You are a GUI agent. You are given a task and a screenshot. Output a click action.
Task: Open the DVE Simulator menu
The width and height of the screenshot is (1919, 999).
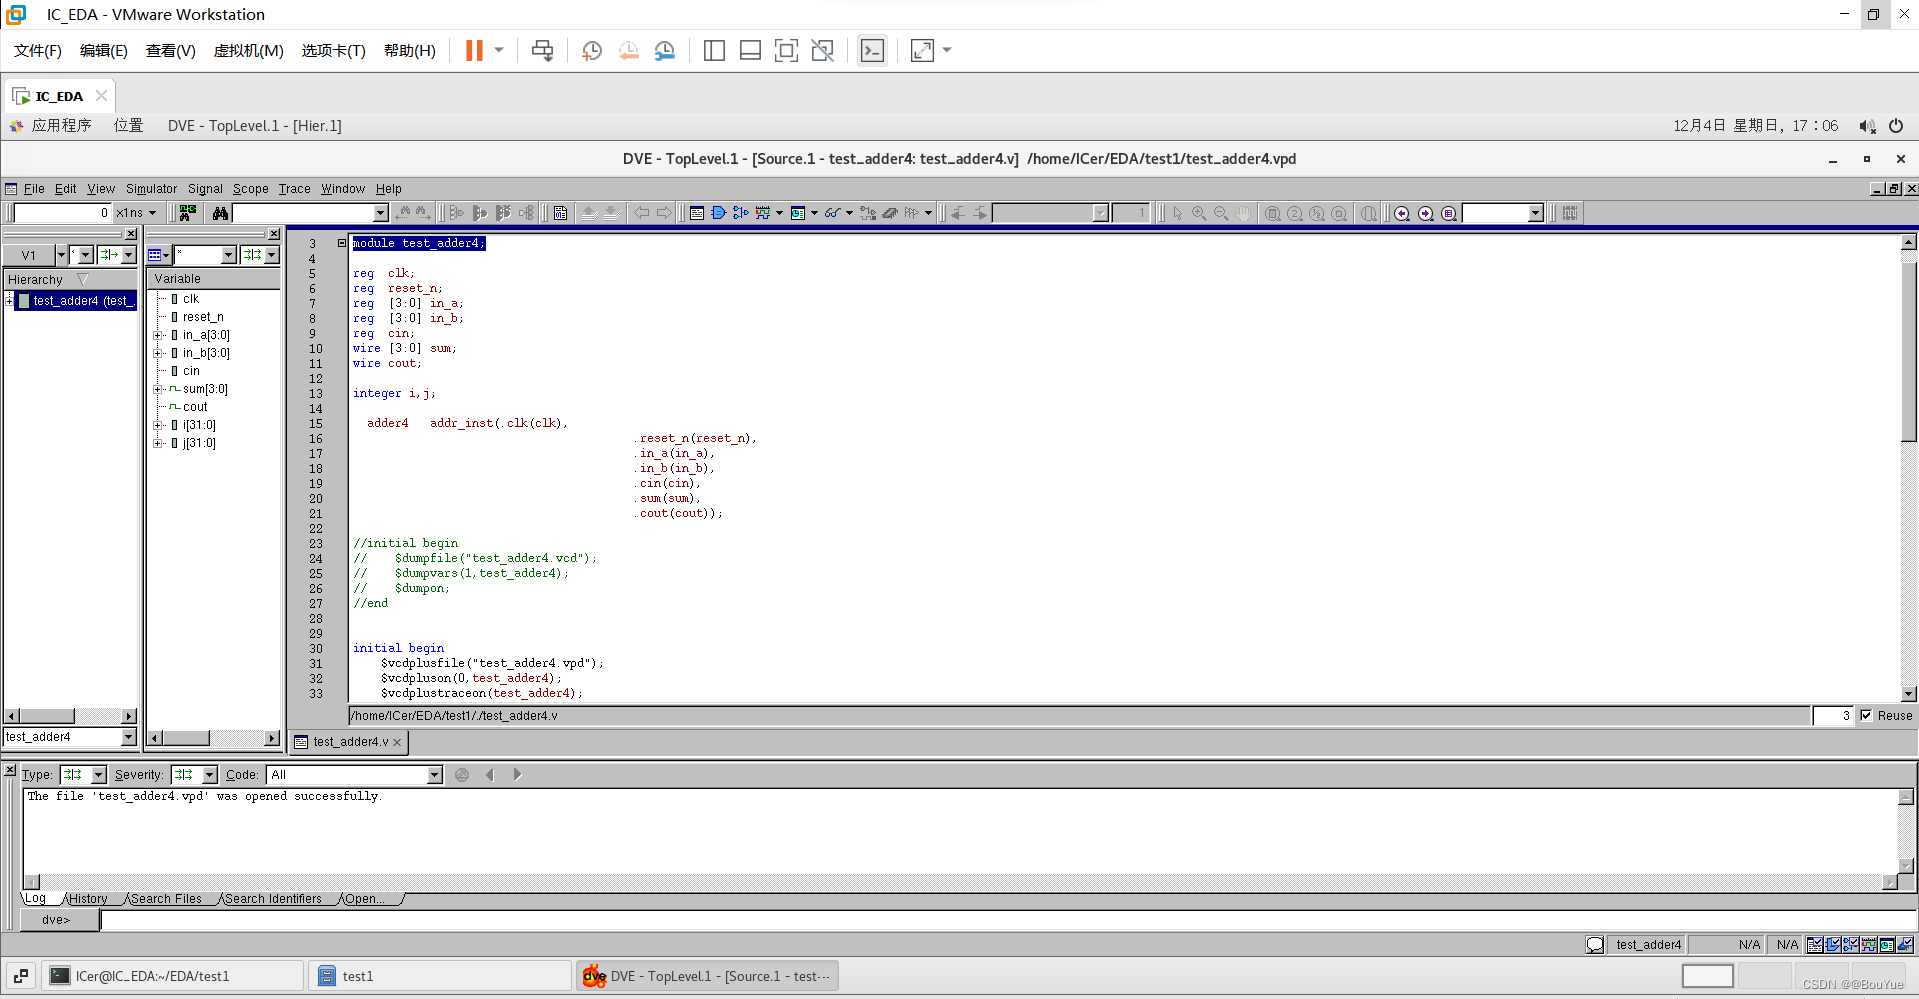tap(151, 189)
